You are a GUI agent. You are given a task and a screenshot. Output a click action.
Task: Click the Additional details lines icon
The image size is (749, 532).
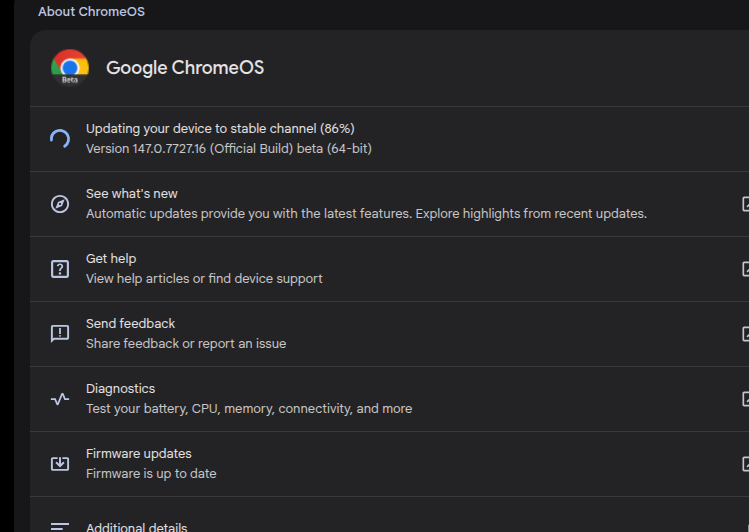click(x=60, y=526)
